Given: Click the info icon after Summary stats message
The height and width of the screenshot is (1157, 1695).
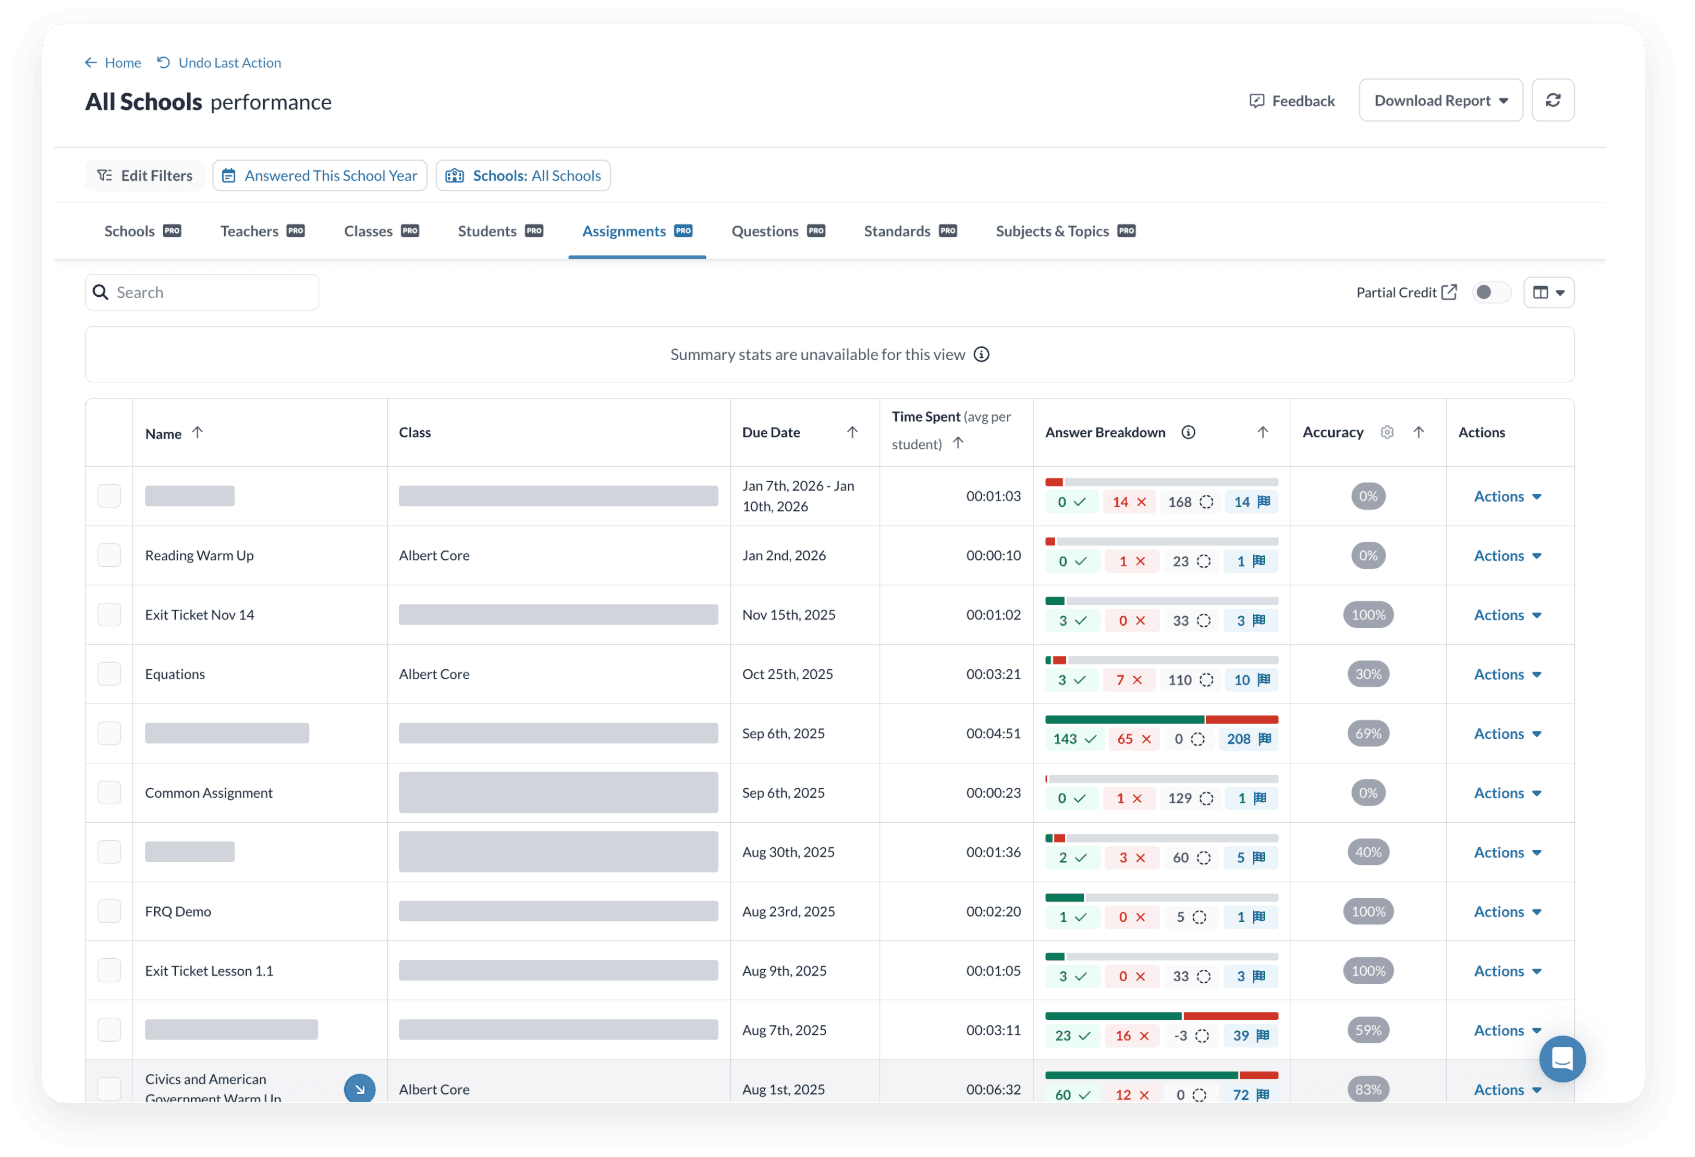Looking at the screenshot, I should point(982,354).
